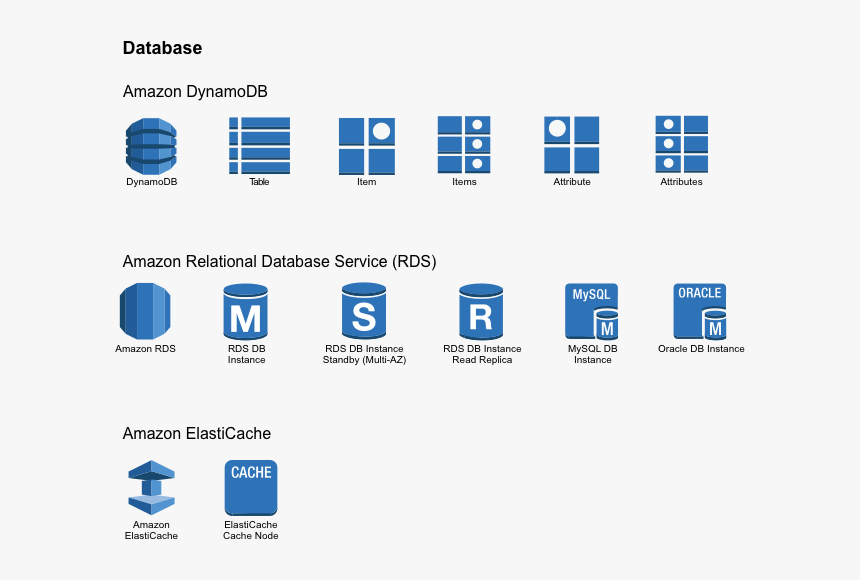Click the "RDS DB Instance Read Replica" label
This screenshot has height=580, width=860.
(482, 354)
